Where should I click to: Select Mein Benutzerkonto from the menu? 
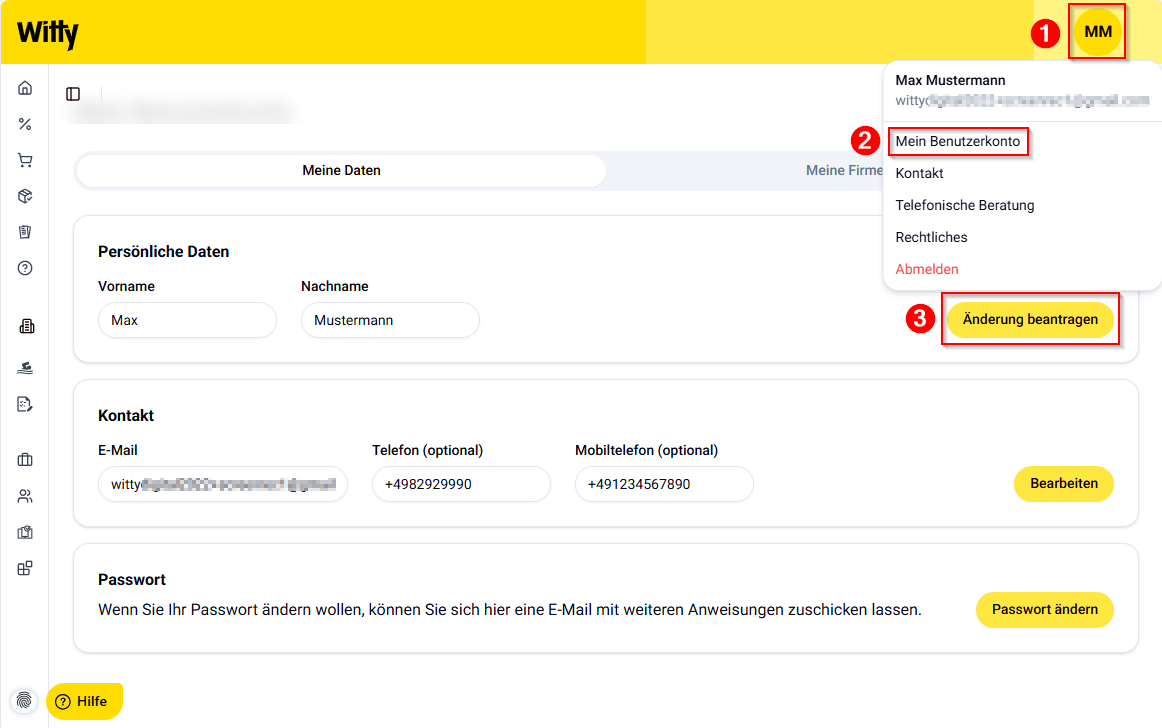(957, 141)
